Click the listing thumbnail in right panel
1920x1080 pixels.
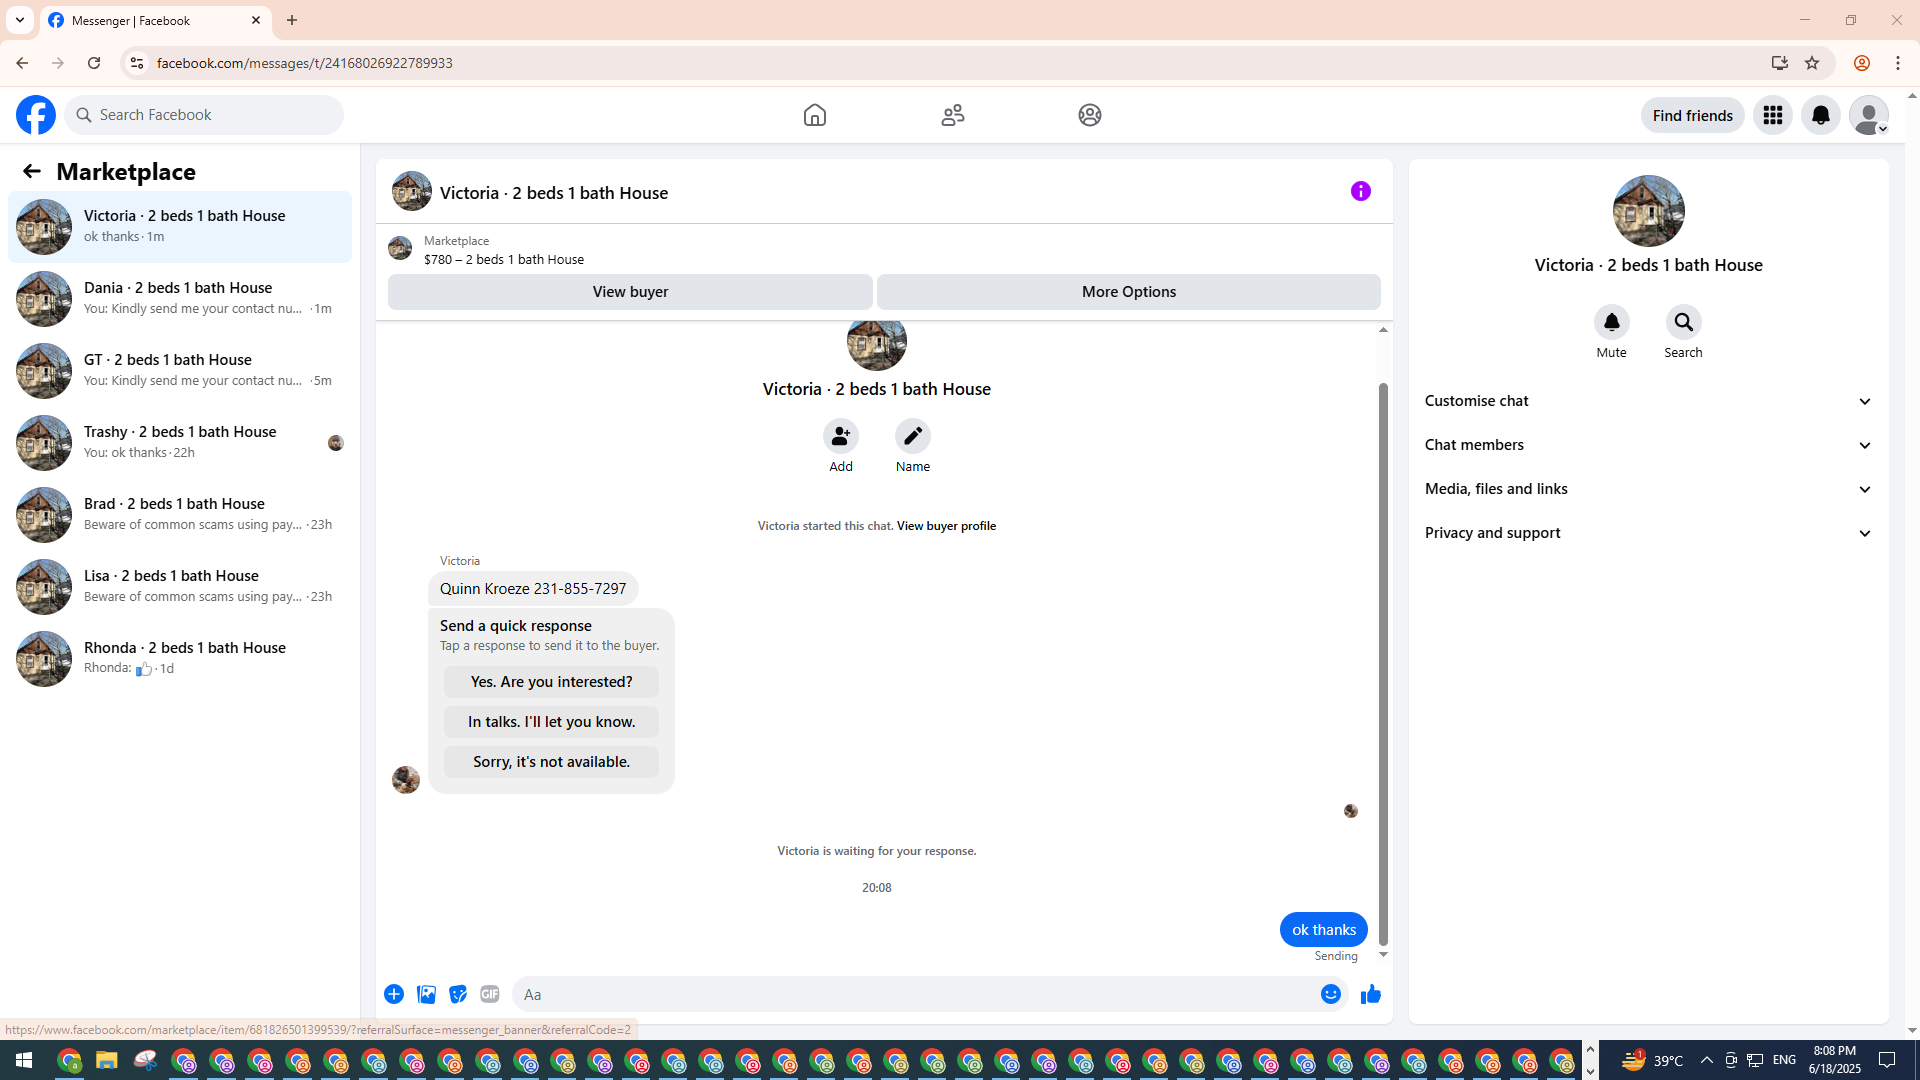coord(1649,211)
